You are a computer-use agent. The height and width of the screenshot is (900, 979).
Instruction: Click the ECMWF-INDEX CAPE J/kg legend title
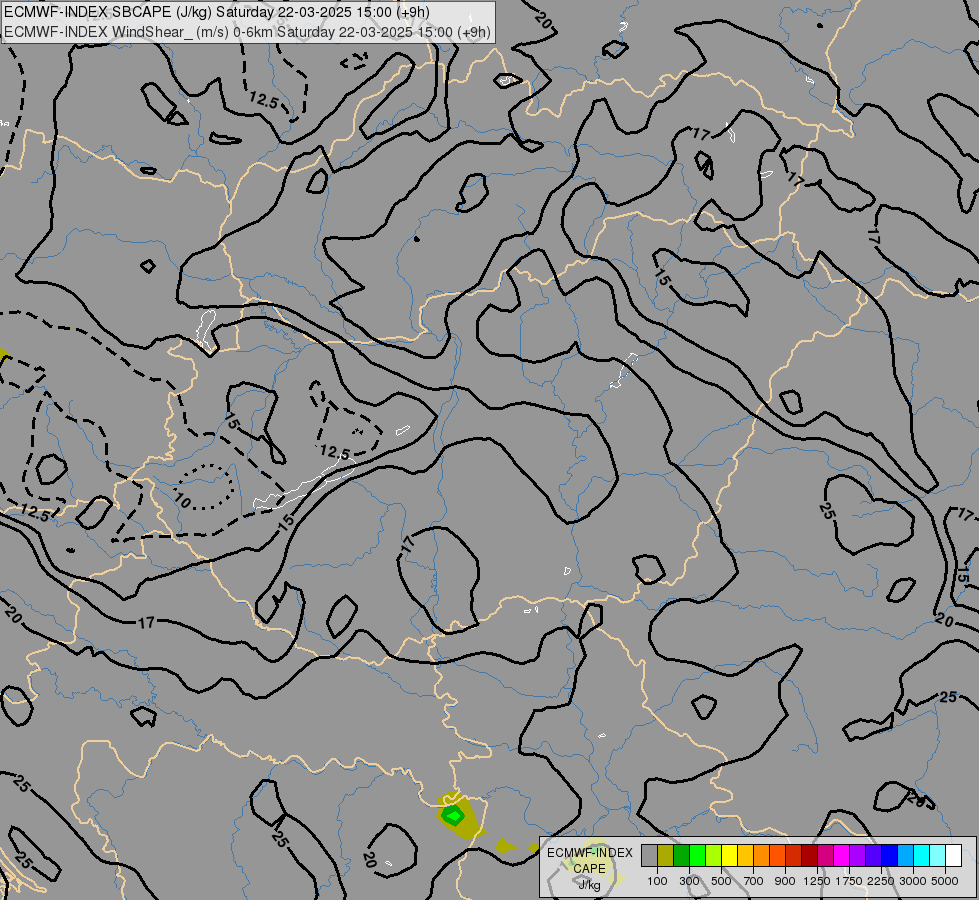pyautogui.click(x=589, y=869)
